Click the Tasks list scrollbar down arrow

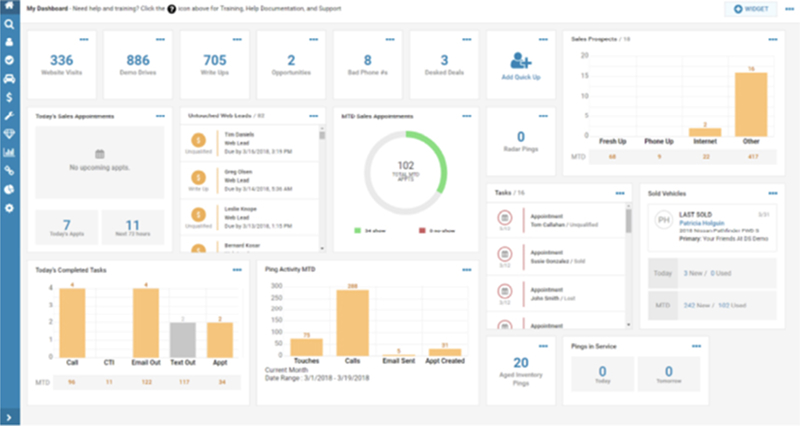click(x=629, y=325)
